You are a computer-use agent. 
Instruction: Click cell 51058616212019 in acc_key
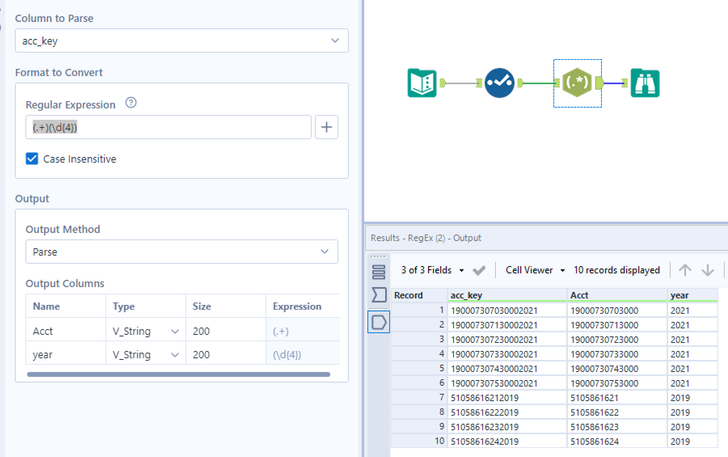coord(507,398)
